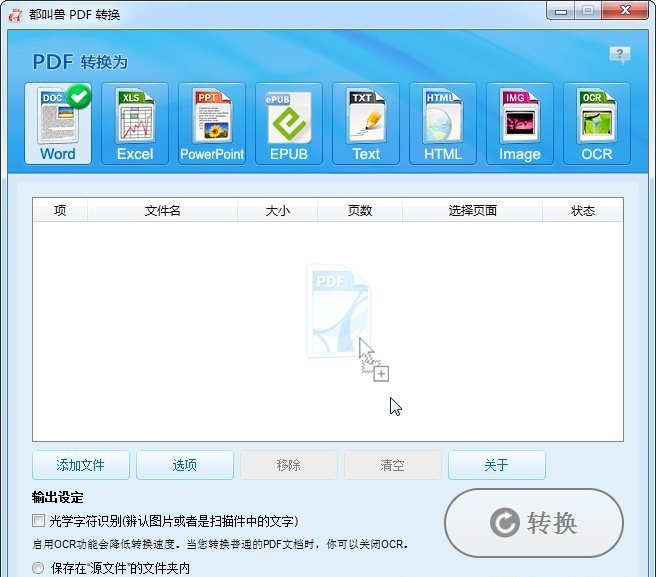The height and width of the screenshot is (577, 656).
Task: Select the Image output format
Action: (520, 124)
